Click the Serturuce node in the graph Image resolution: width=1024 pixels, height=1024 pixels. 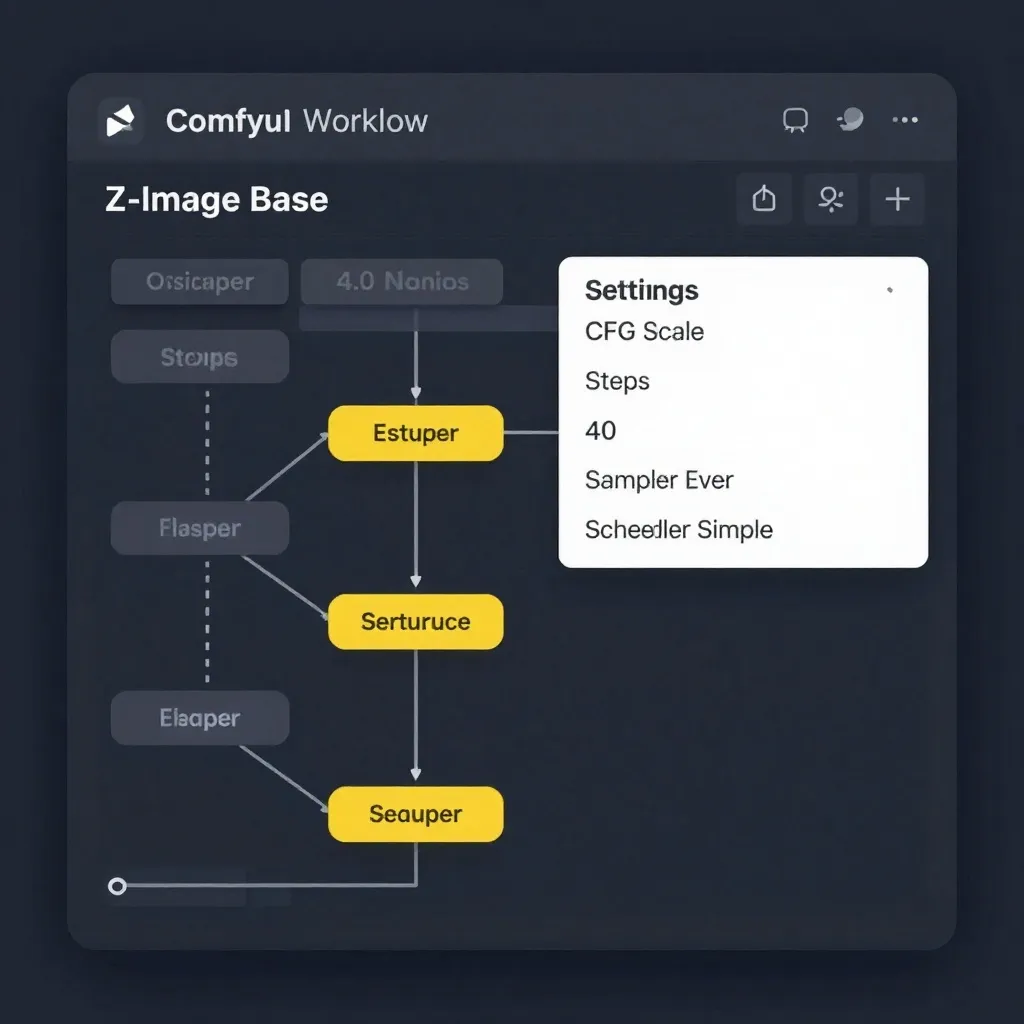click(415, 621)
